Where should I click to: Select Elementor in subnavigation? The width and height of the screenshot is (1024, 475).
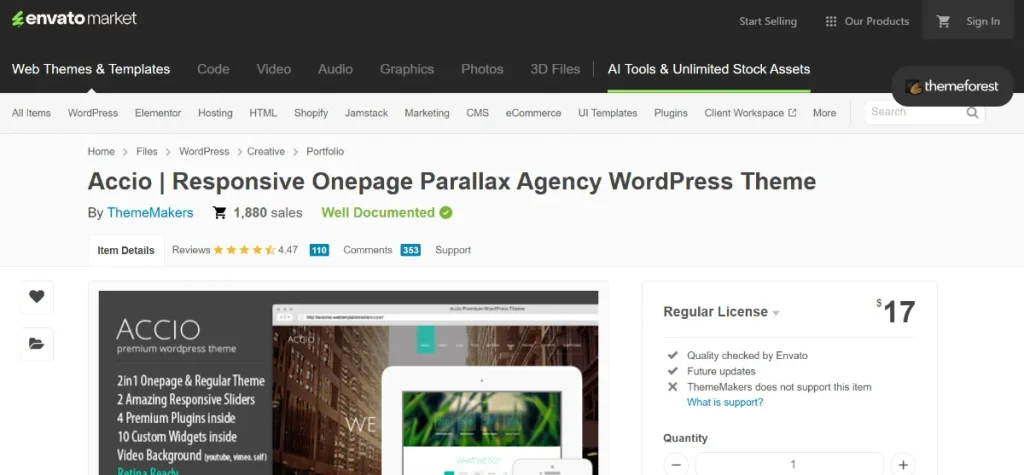[x=158, y=113]
